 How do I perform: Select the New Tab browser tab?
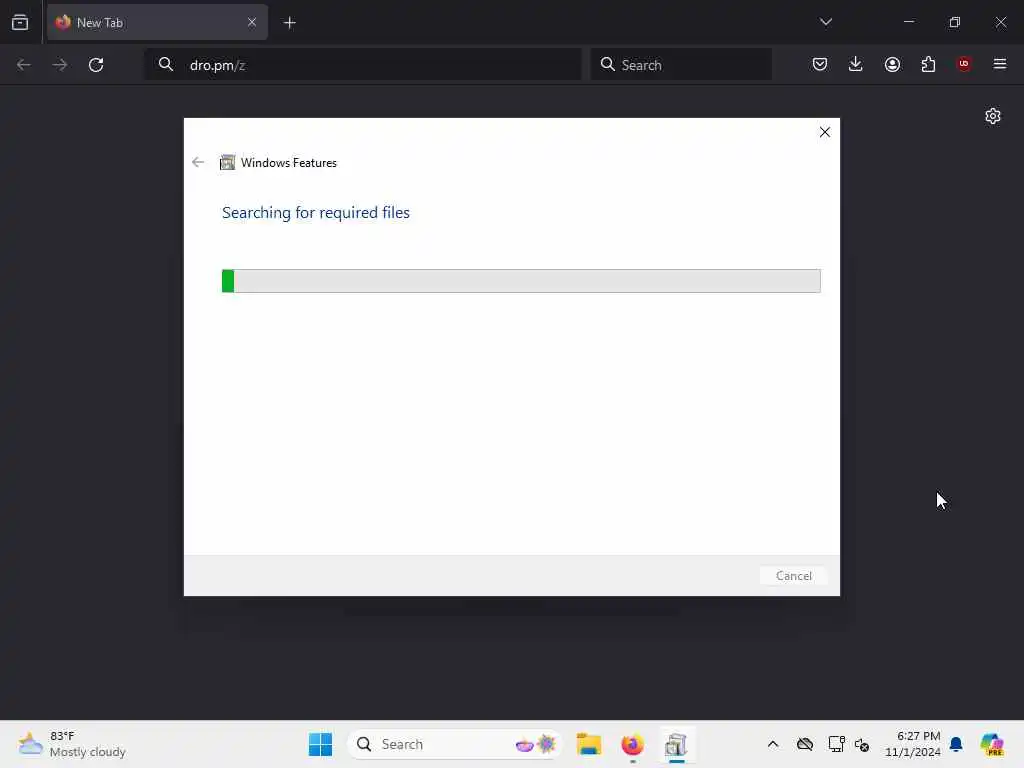tap(157, 22)
